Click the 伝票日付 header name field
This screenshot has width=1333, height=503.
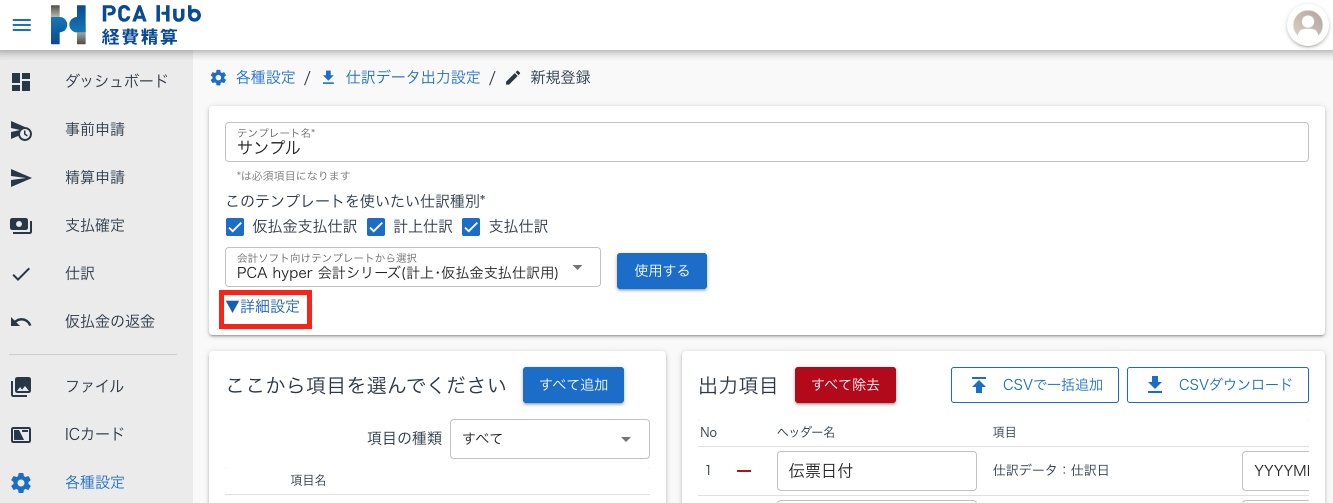(876, 471)
